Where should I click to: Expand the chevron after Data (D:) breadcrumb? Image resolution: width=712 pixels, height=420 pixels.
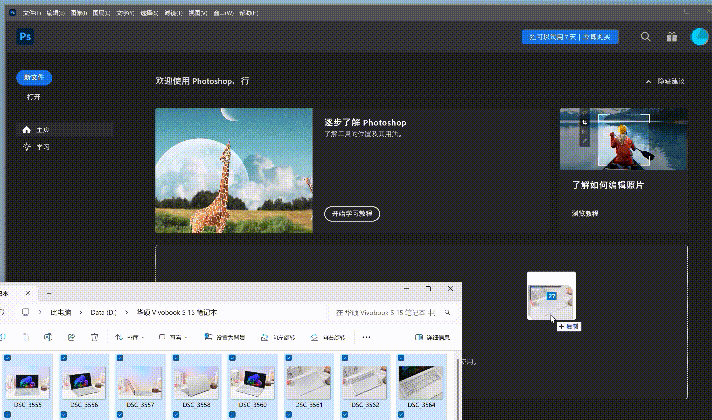click(x=126, y=312)
